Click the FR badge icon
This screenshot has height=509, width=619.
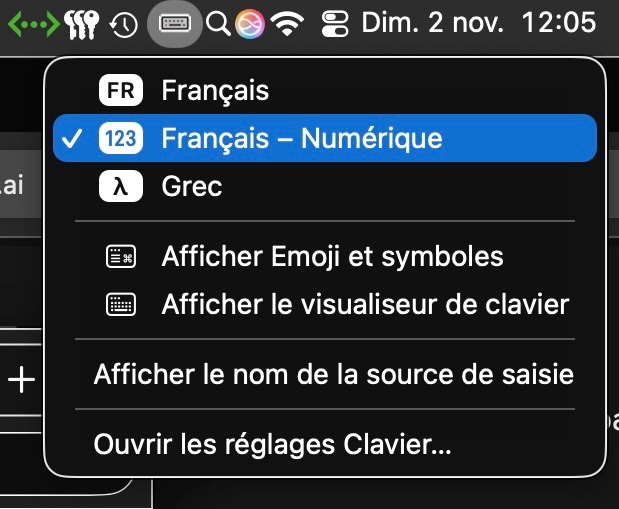[x=122, y=91]
